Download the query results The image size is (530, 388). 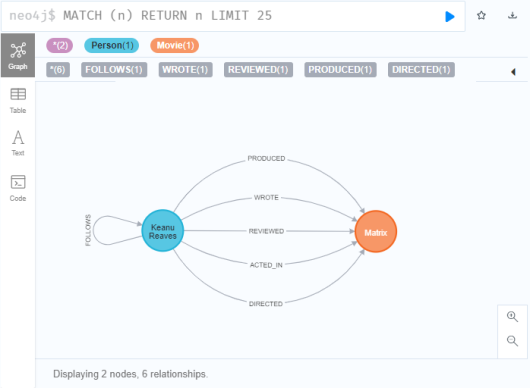[512, 16]
